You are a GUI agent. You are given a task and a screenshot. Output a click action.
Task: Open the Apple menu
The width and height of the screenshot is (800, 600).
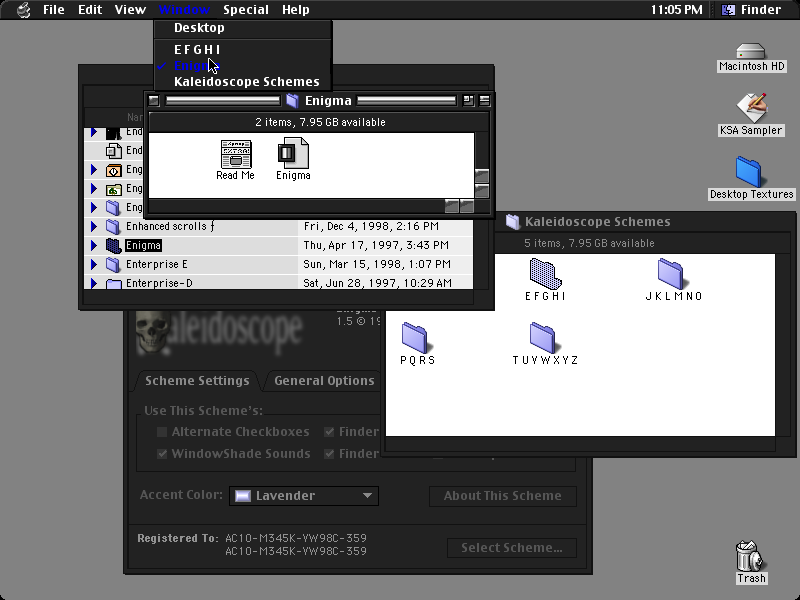tap(23, 10)
